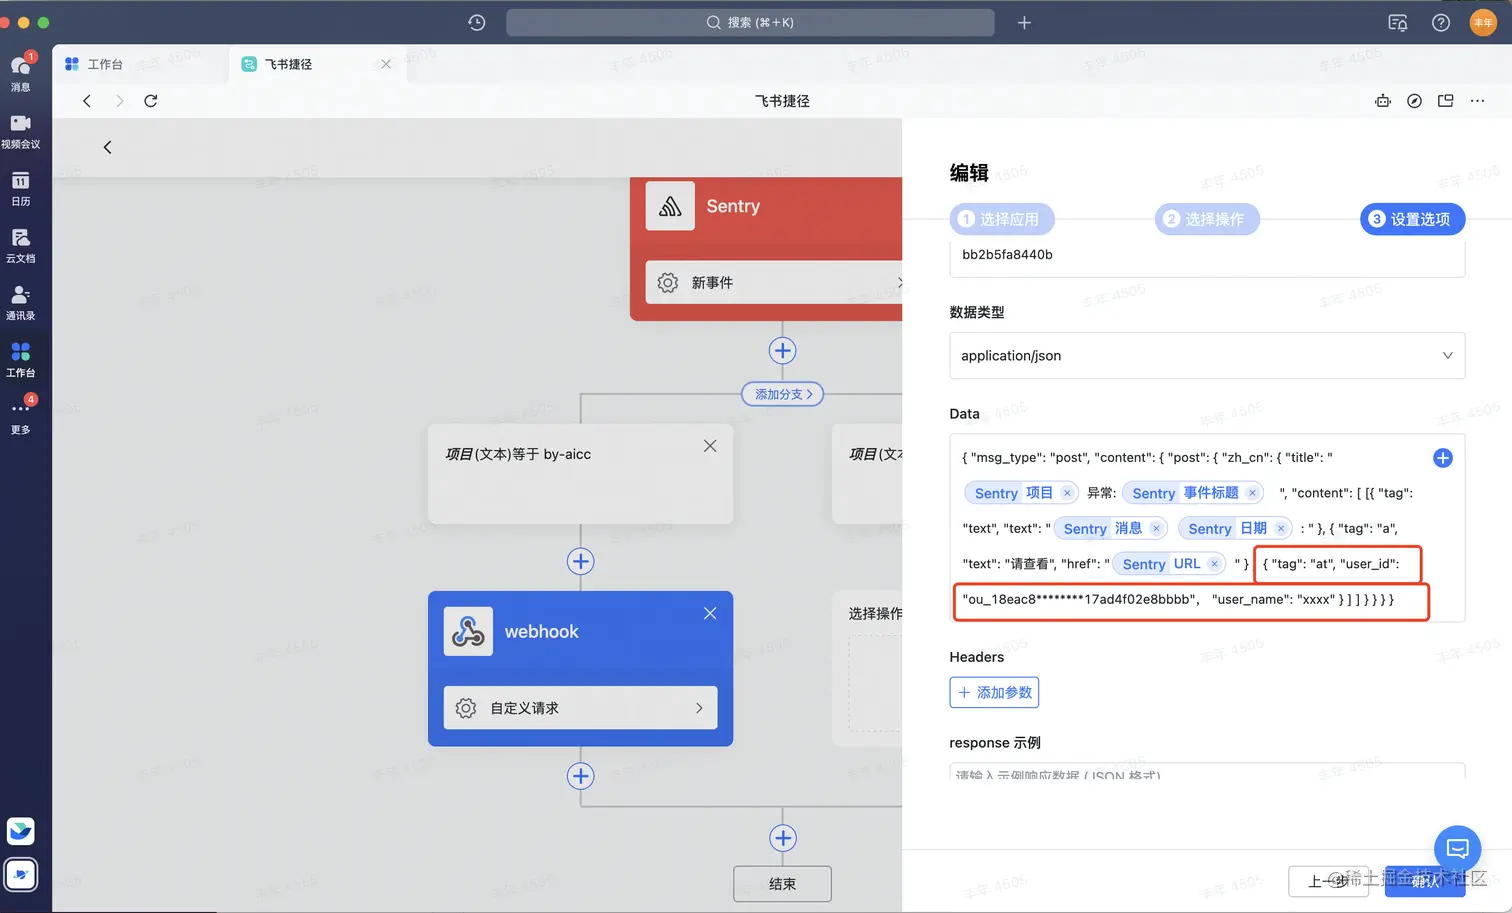
Task: Click the compass icon in page toolbar
Action: click(x=1414, y=101)
